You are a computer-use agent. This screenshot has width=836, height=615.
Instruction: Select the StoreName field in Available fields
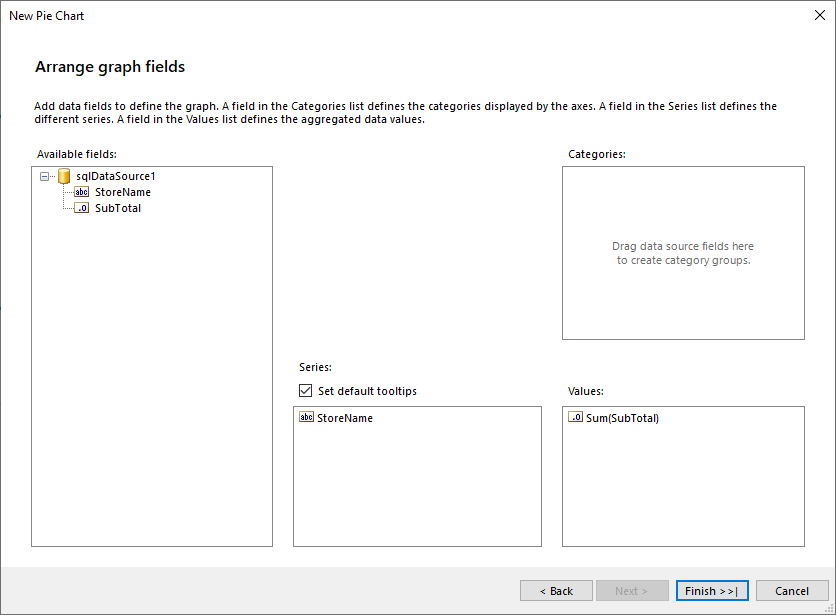[x=123, y=192]
